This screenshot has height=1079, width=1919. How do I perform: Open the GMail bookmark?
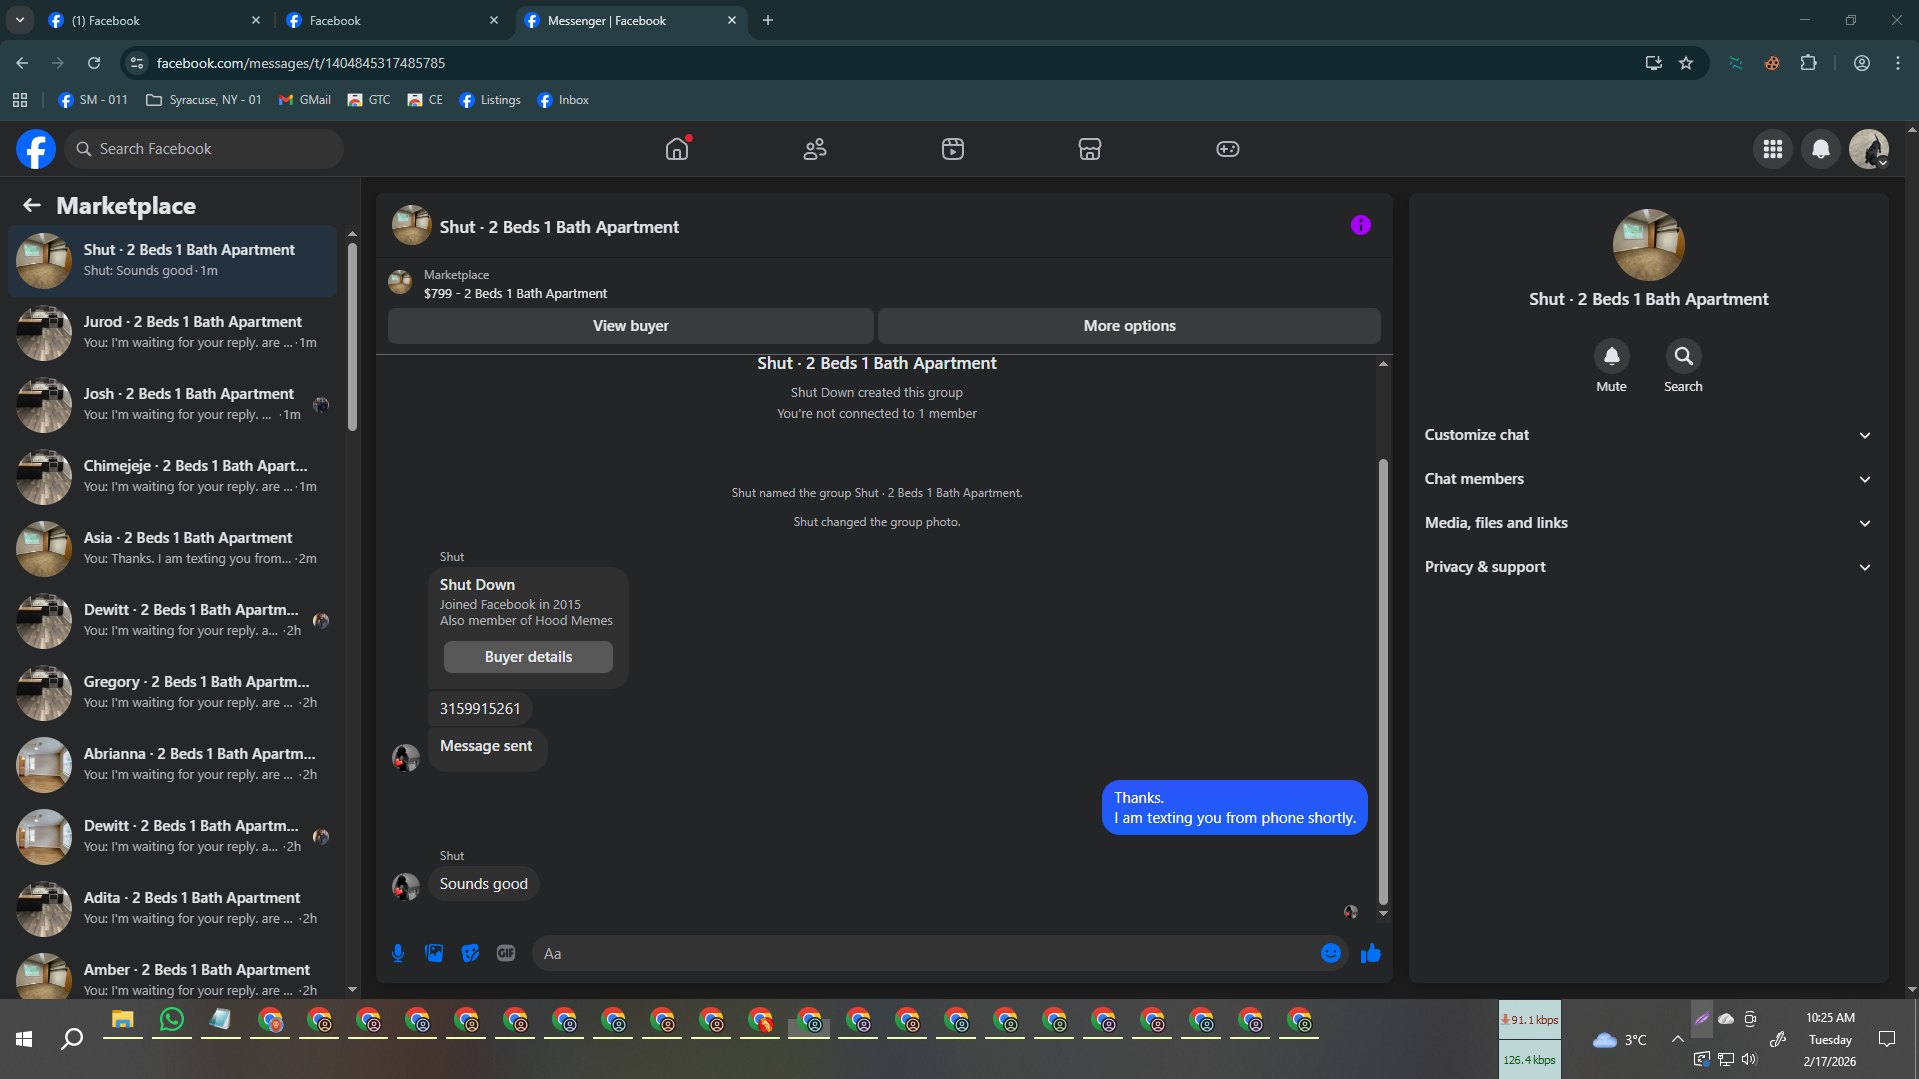pyautogui.click(x=305, y=100)
